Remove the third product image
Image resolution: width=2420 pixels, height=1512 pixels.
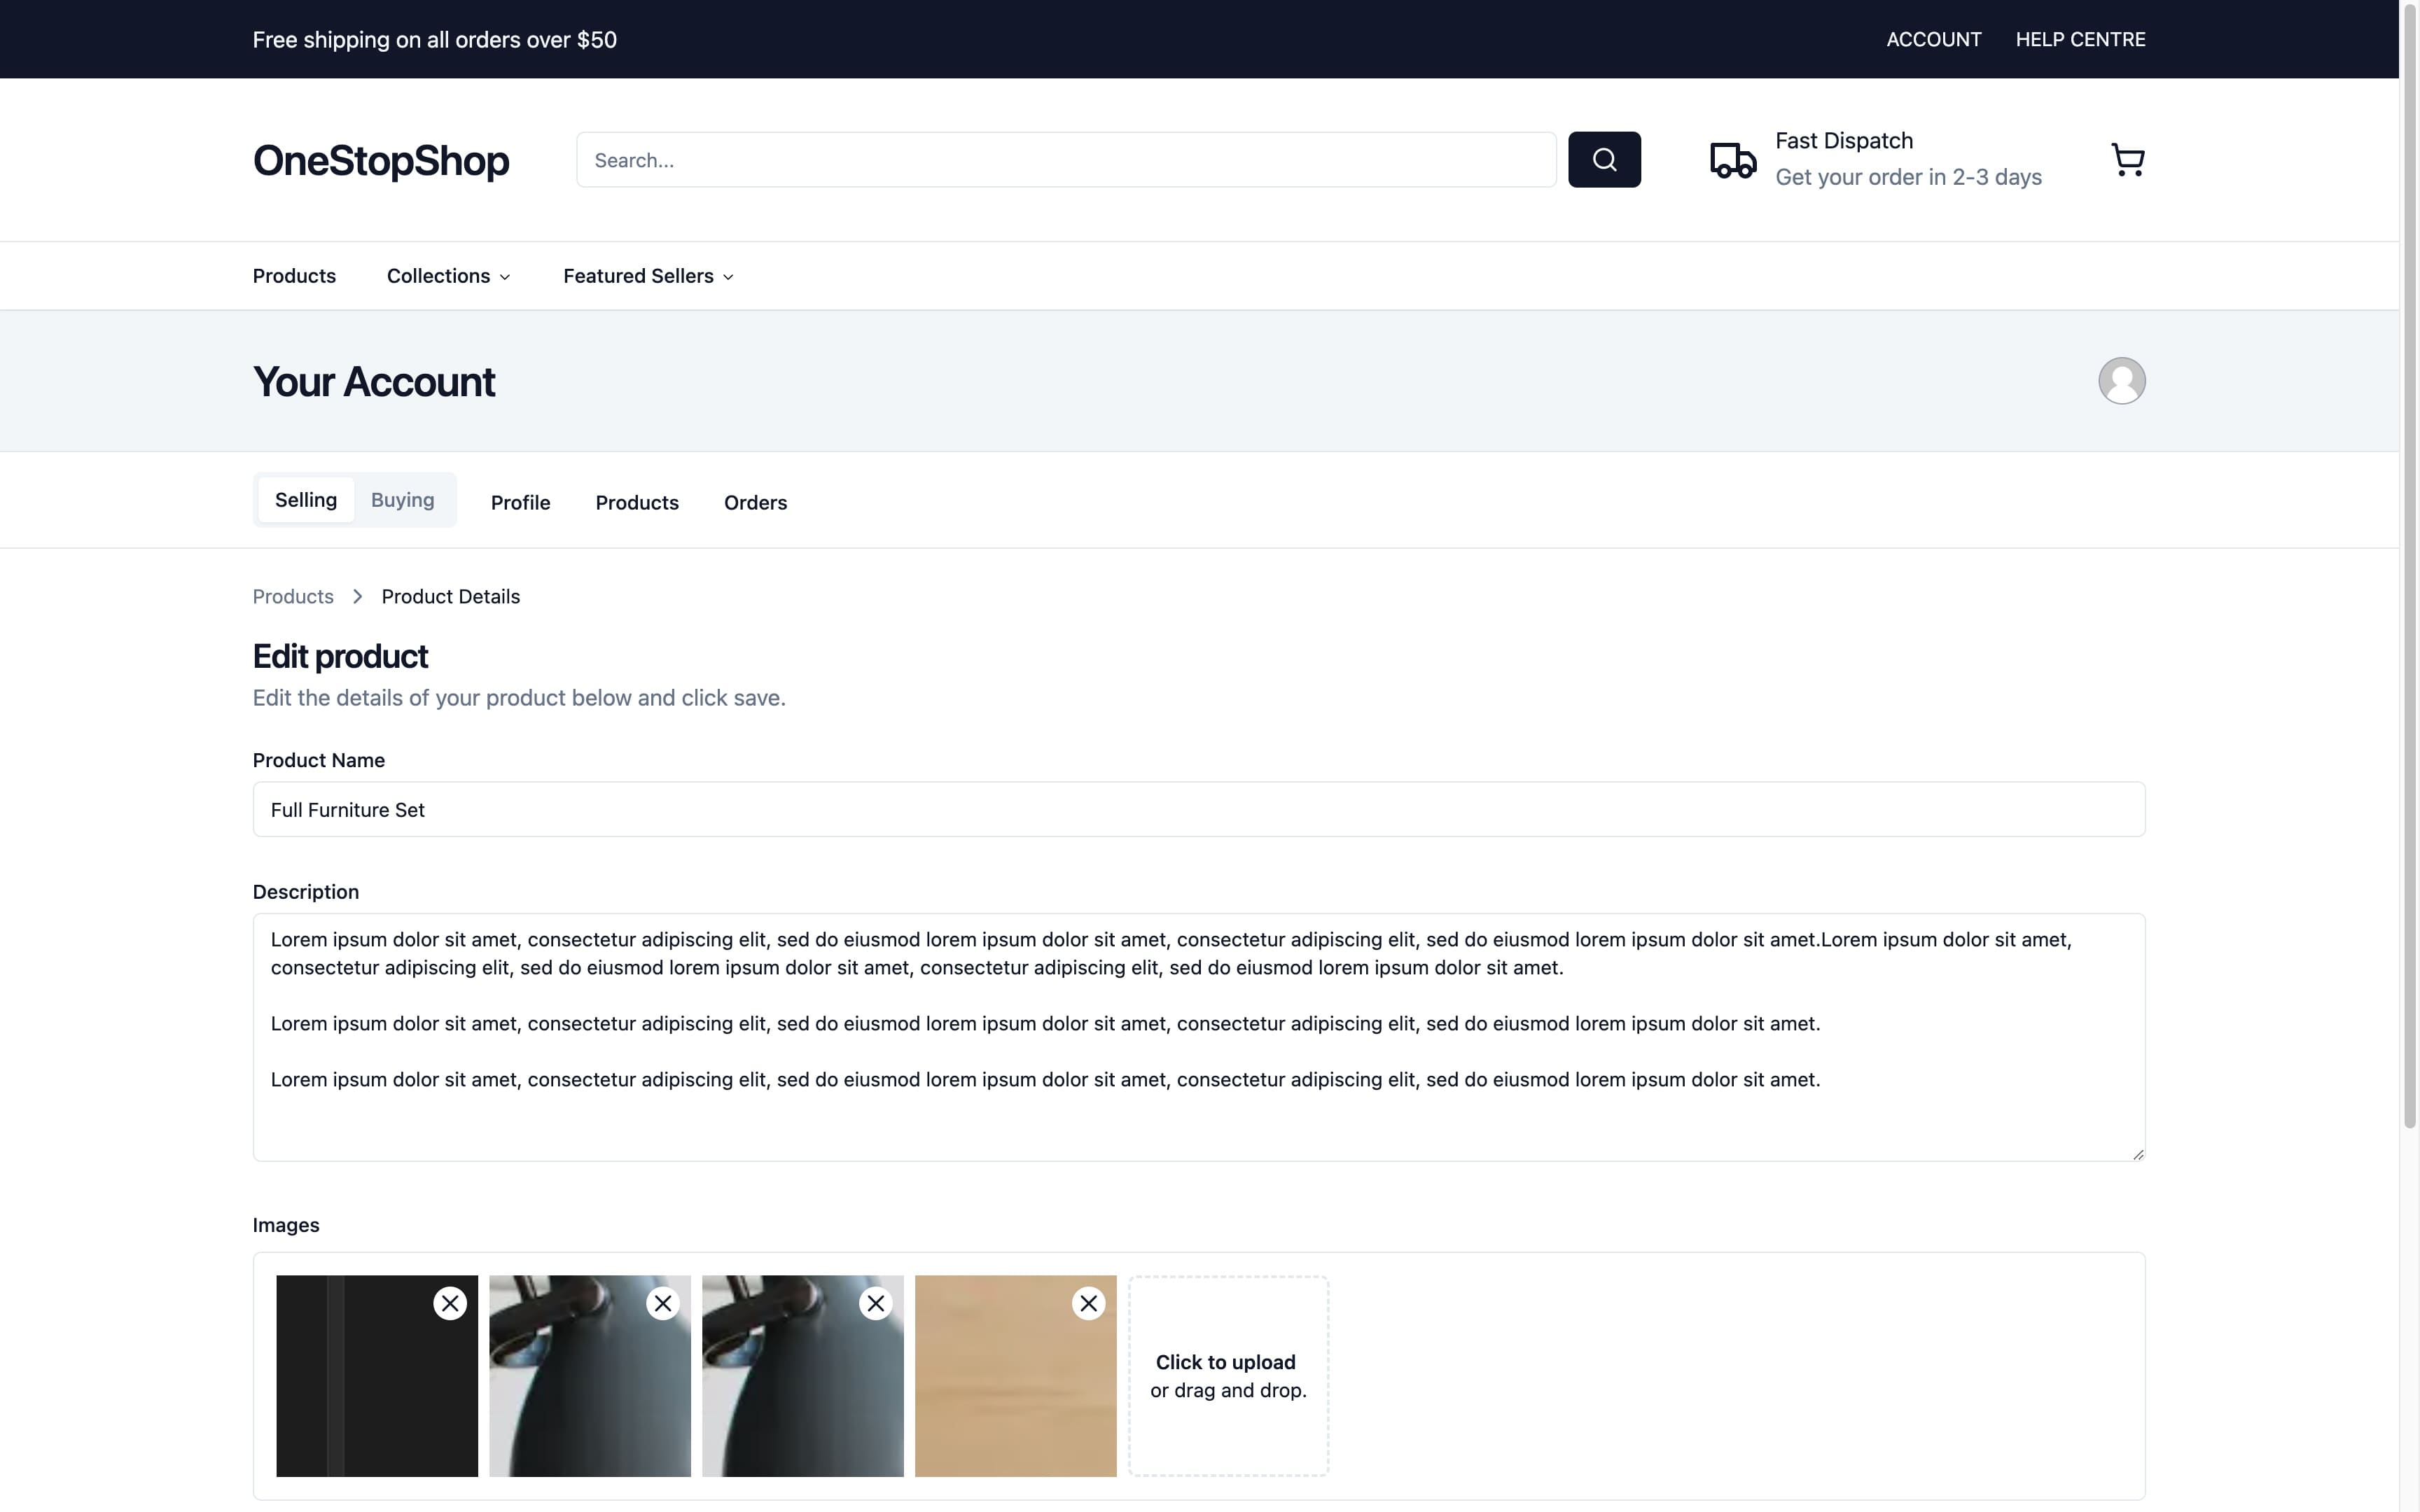coord(876,1303)
